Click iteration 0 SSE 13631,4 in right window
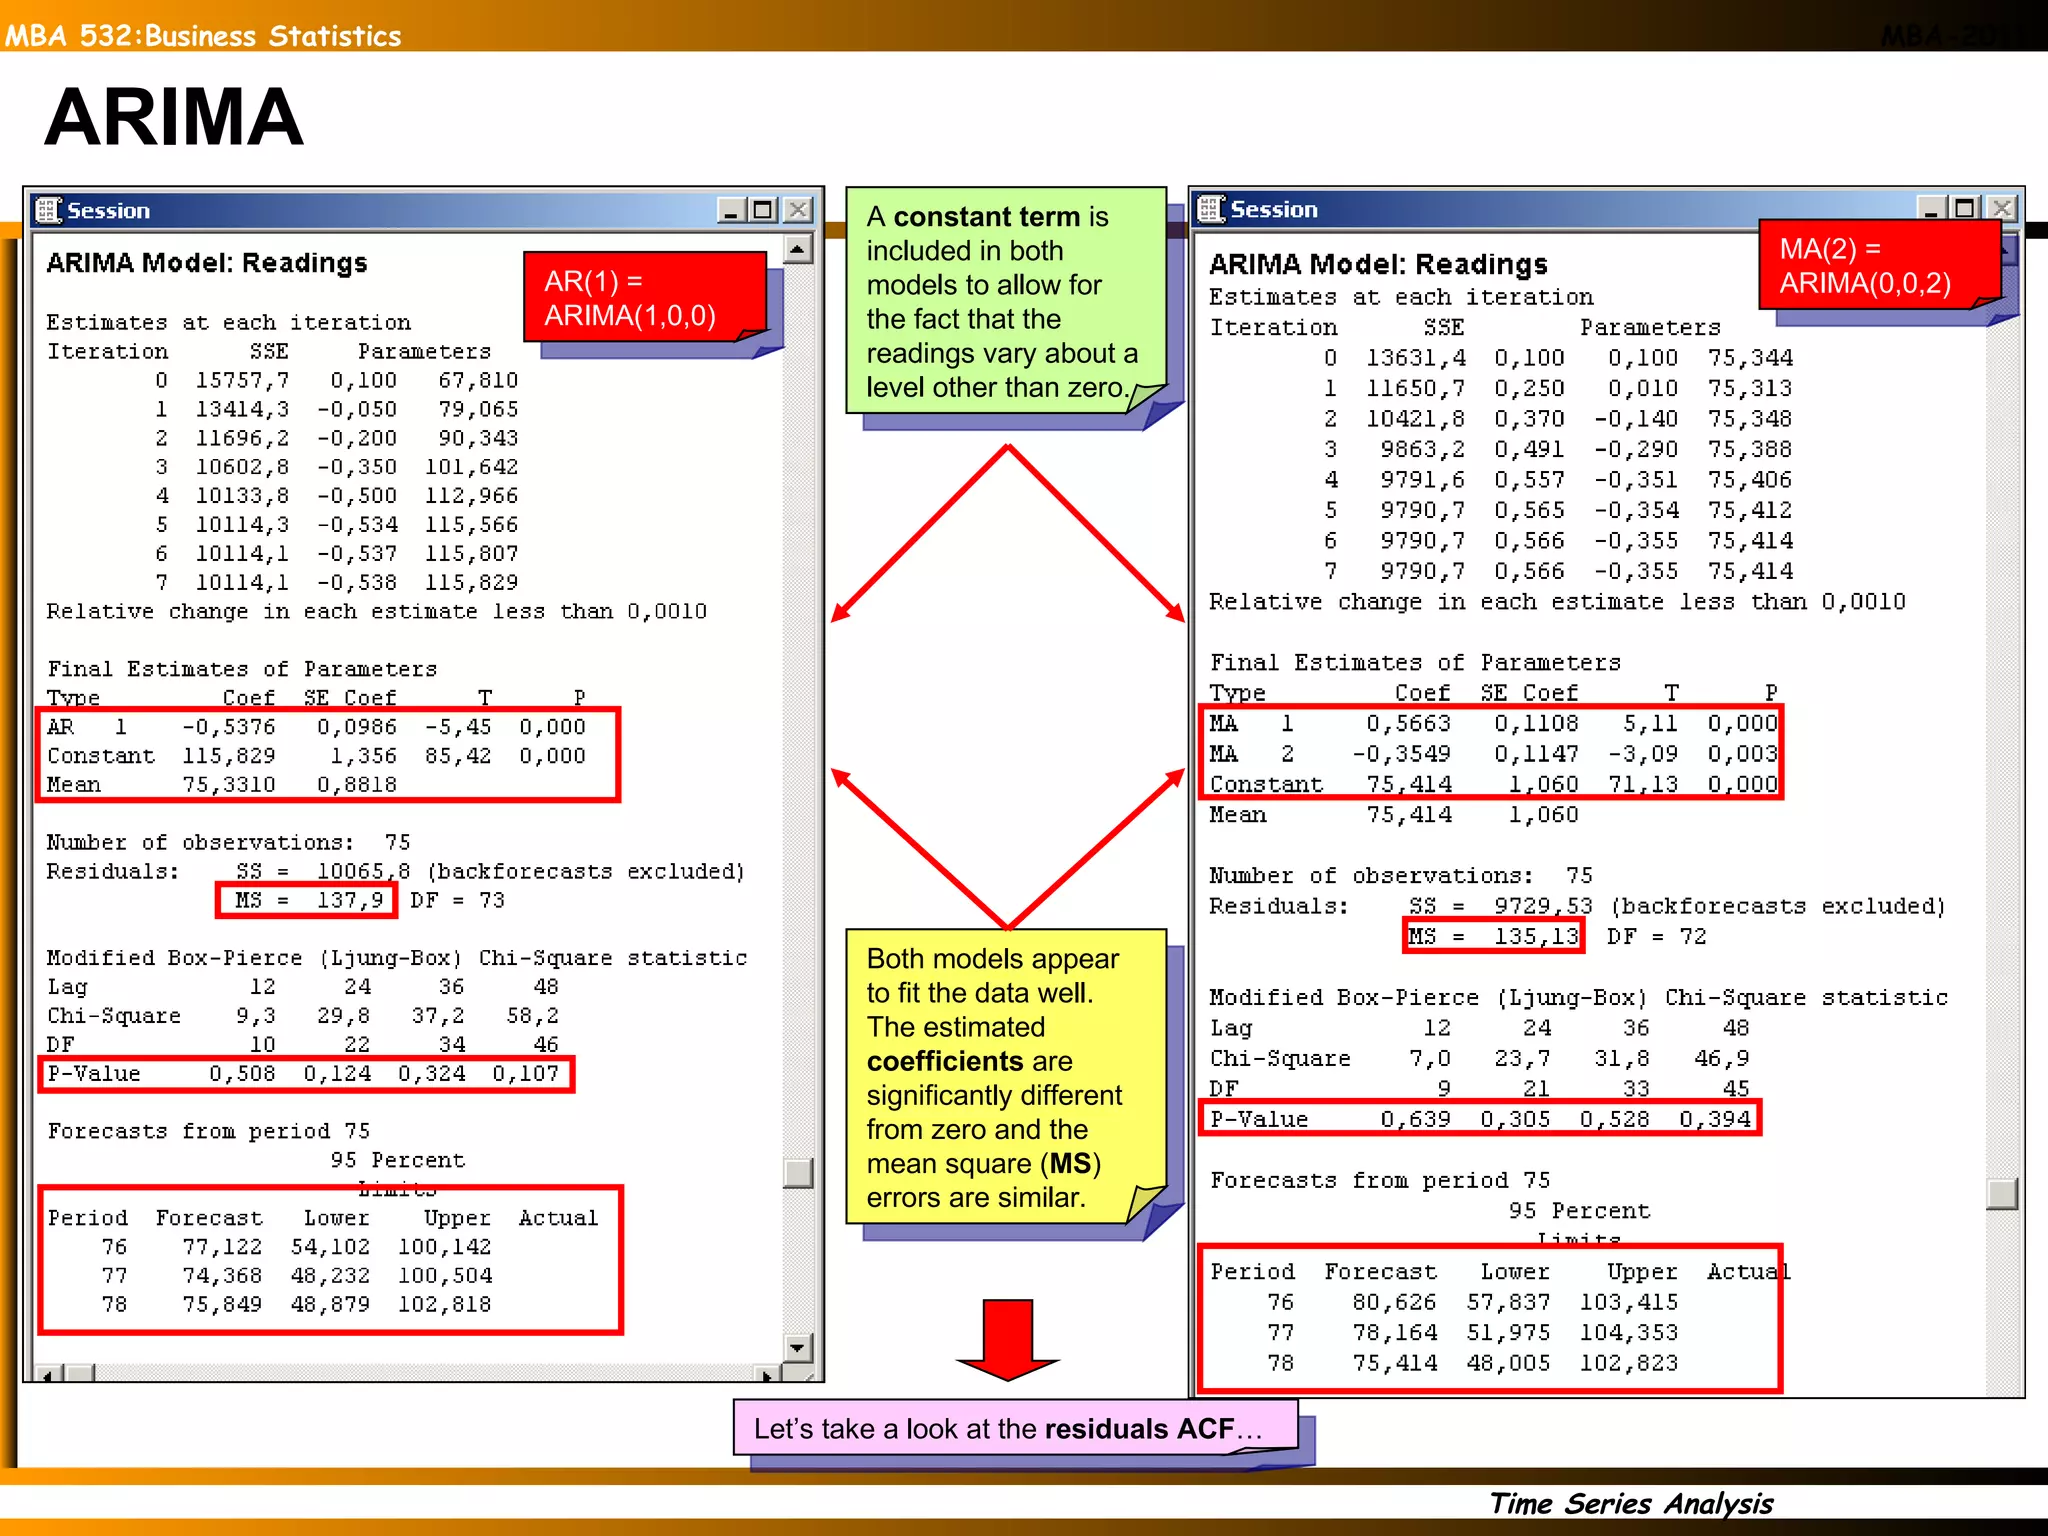 pos(1416,358)
